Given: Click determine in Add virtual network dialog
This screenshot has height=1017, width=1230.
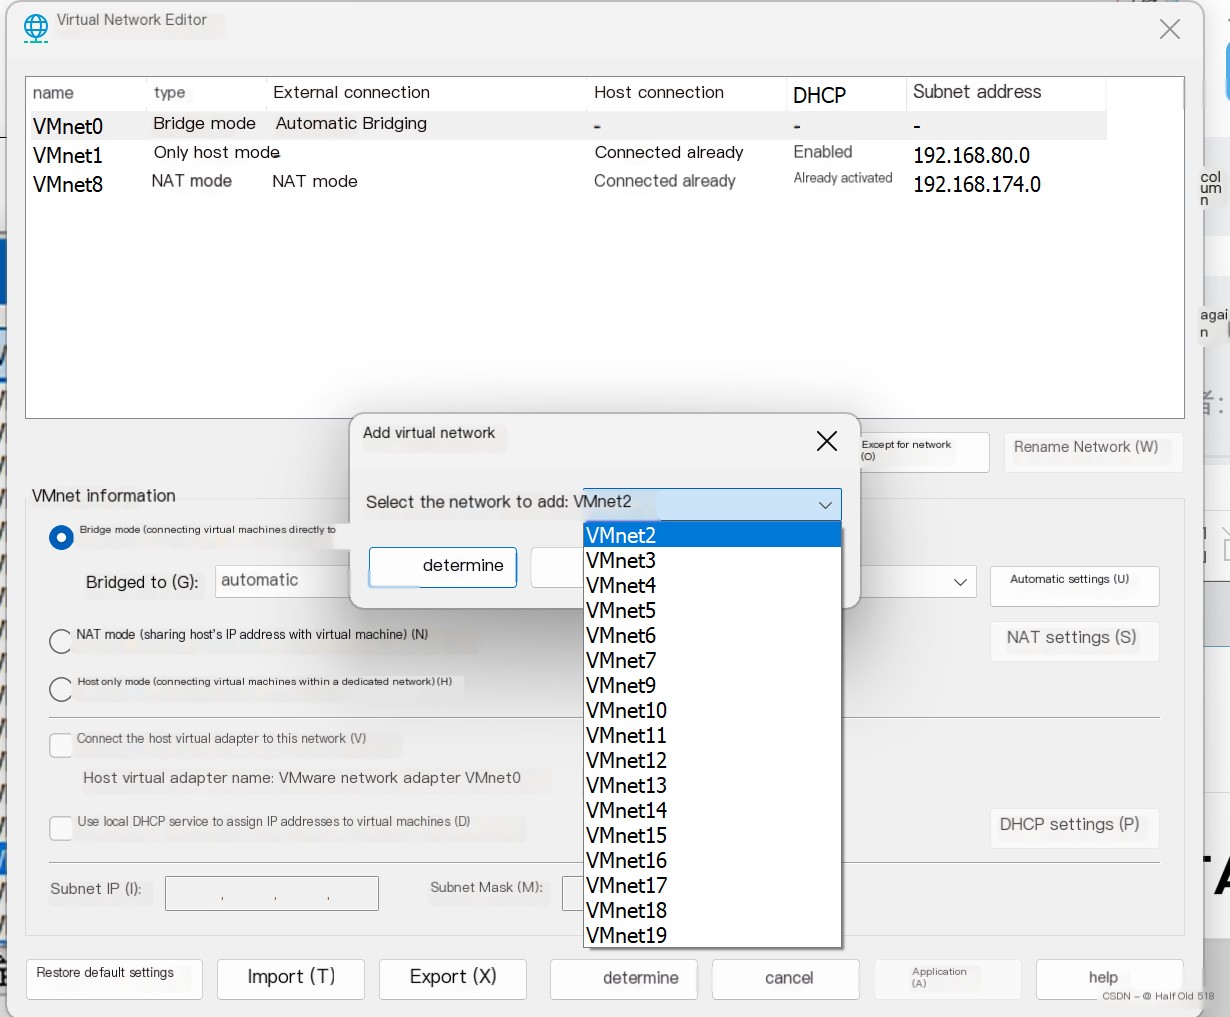Looking at the screenshot, I should [443, 566].
